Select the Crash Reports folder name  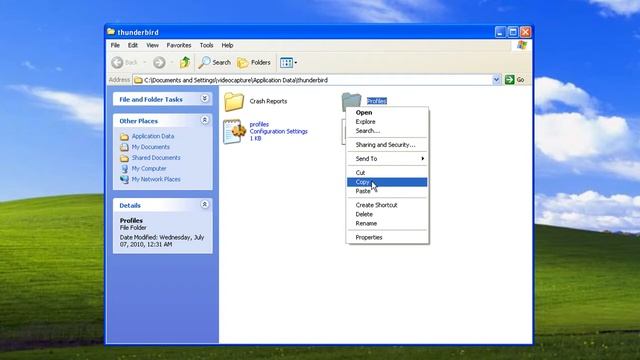[268, 101]
